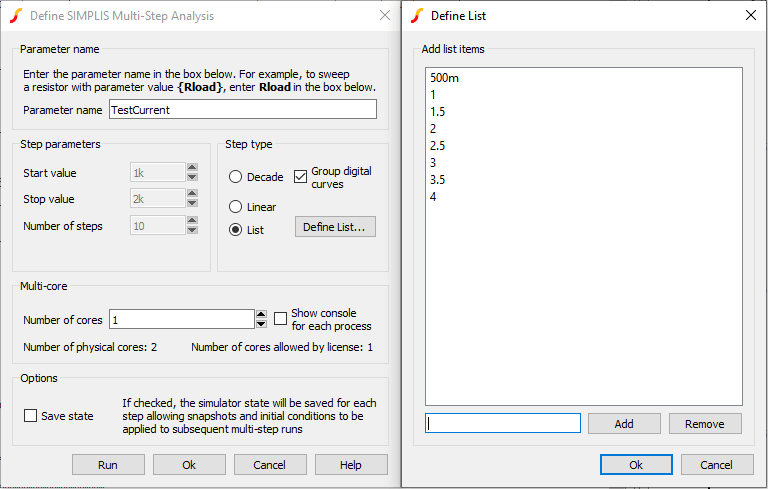Click the Run button

tap(108, 465)
